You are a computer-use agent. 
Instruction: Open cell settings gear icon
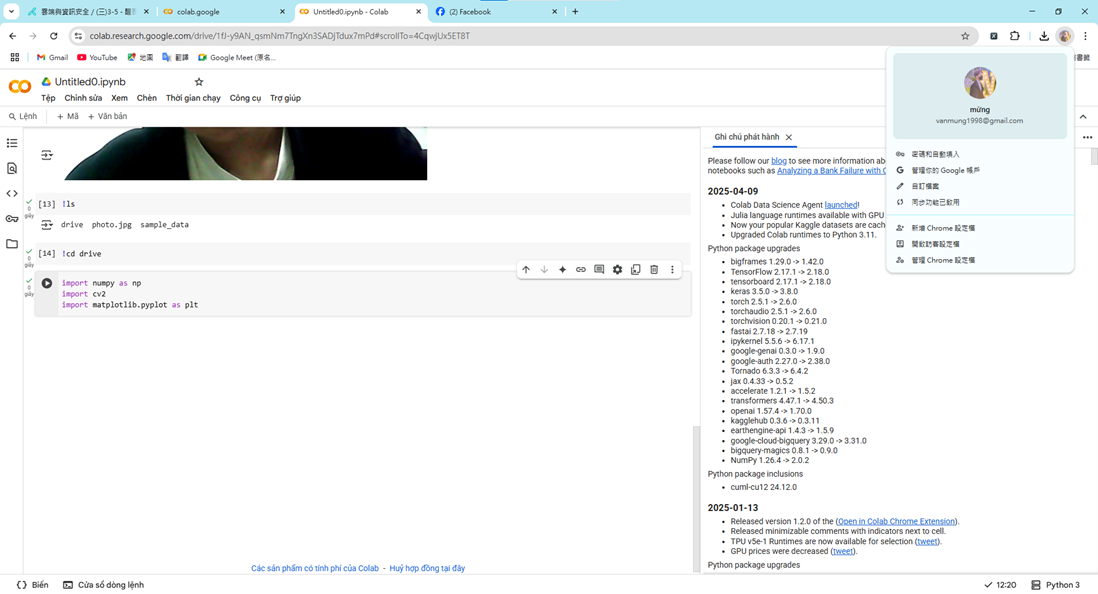(617, 270)
